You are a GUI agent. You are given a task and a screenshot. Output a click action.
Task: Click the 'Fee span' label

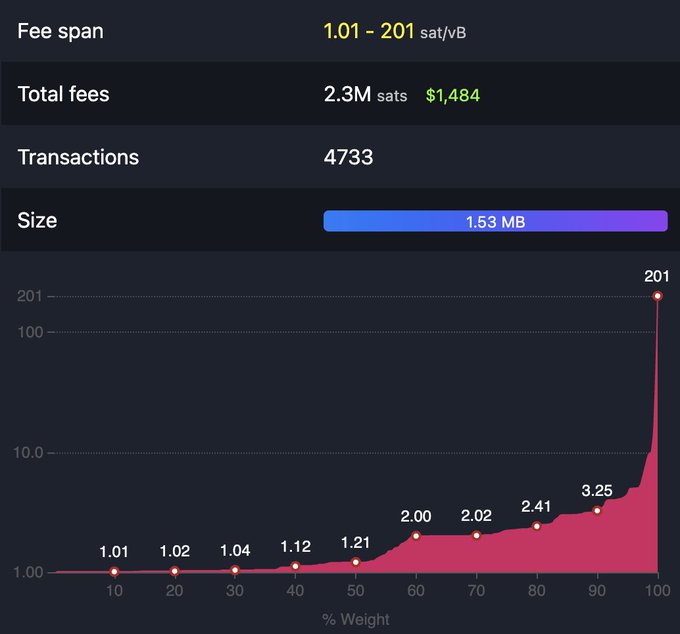tap(60, 32)
